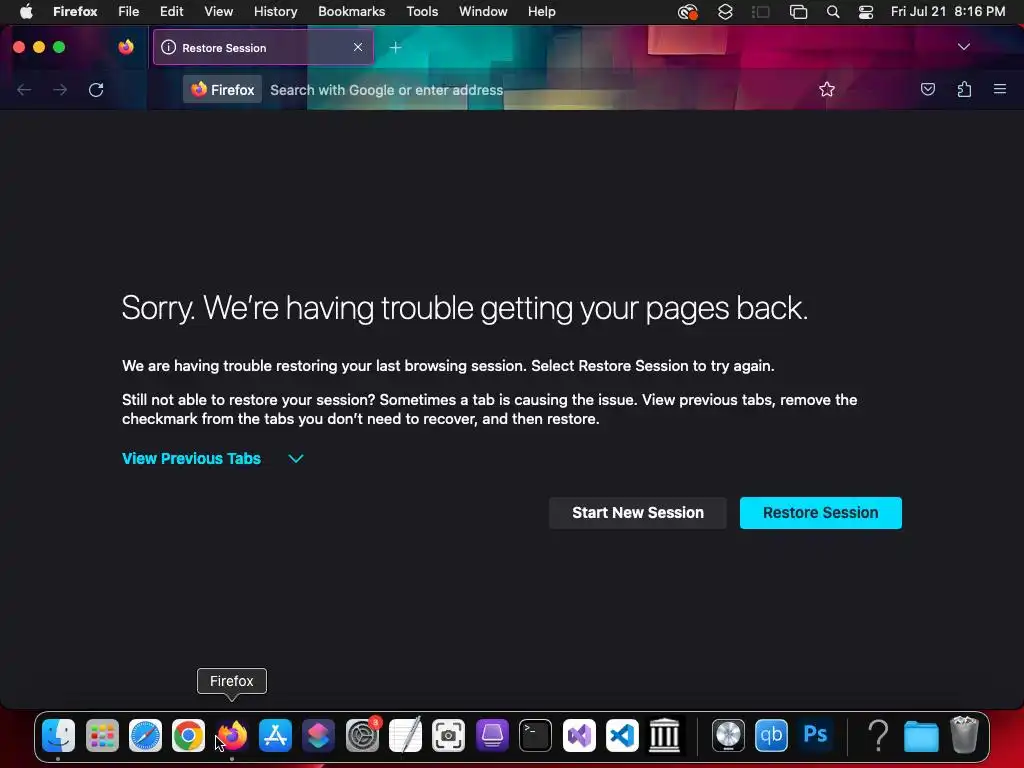The width and height of the screenshot is (1024, 768).
Task: Open the Trash from the Dock
Action: (964, 735)
